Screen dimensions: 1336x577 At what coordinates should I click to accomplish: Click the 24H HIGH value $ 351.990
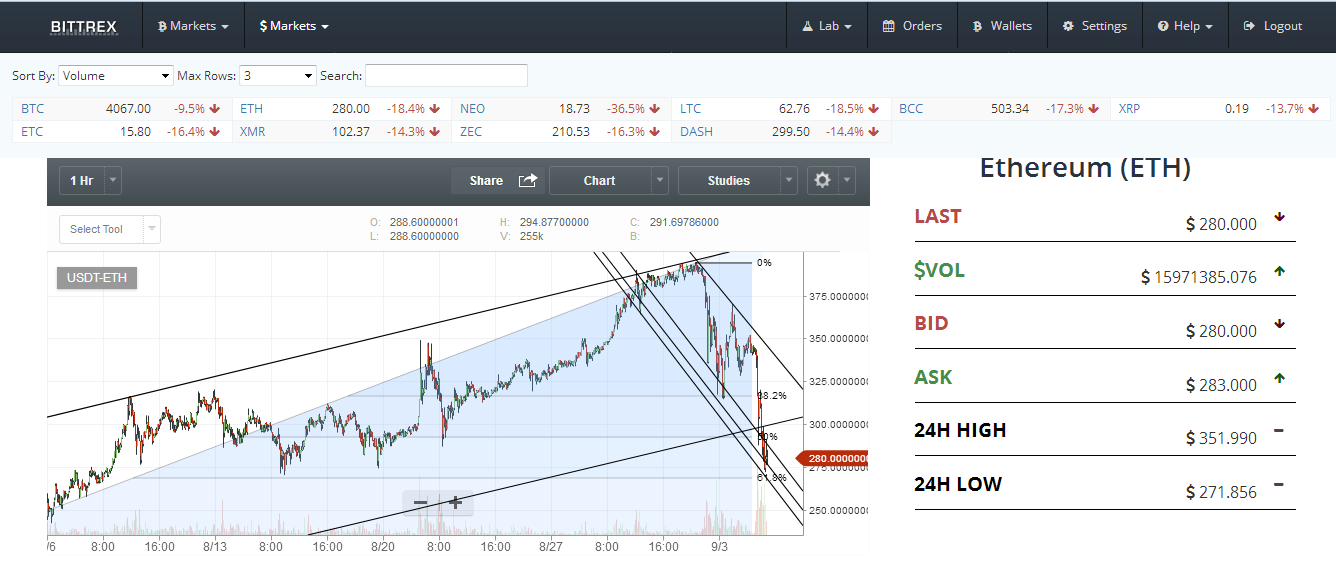coord(1221,438)
